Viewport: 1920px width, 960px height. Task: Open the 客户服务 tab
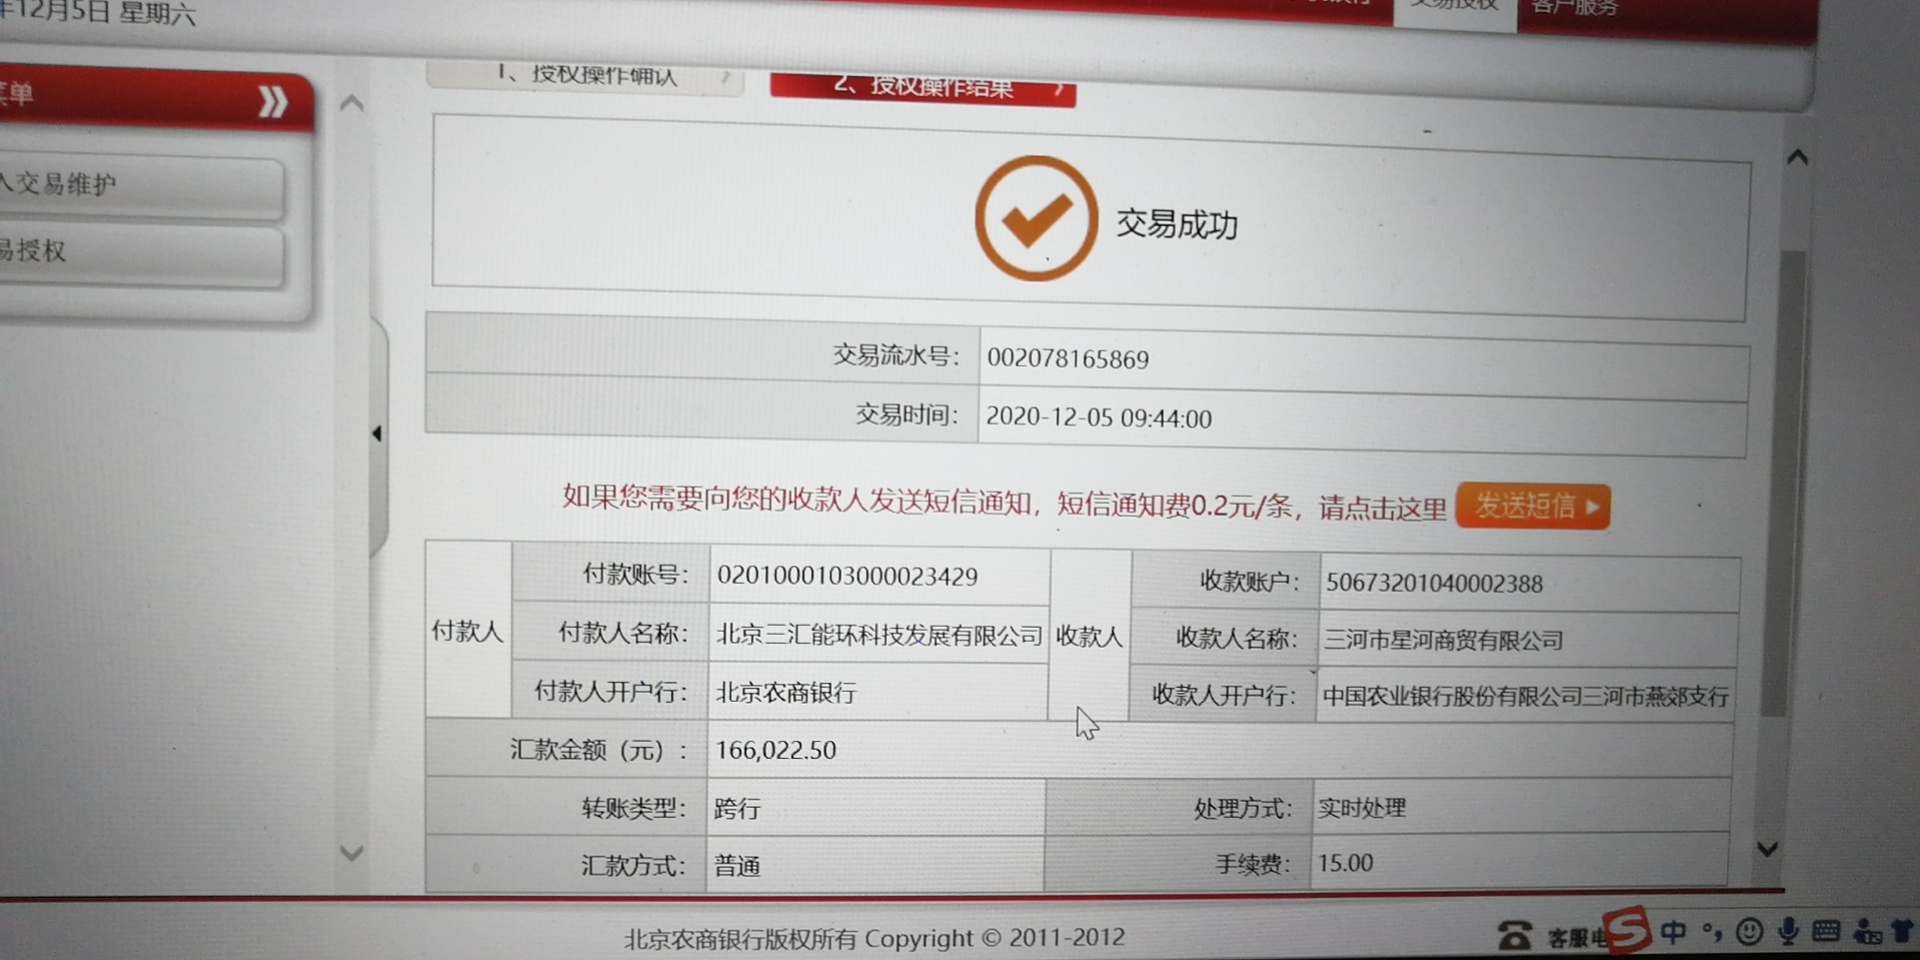[x=1573, y=8]
